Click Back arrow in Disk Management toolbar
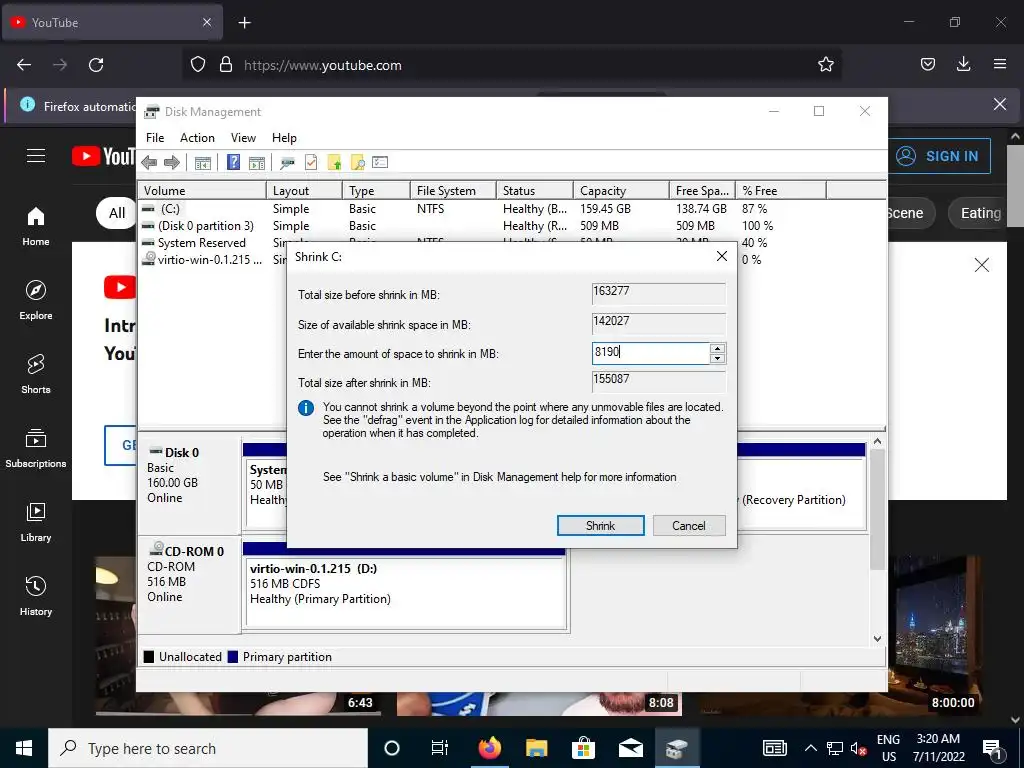The width and height of the screenshot is (1024, 768). 149,163
